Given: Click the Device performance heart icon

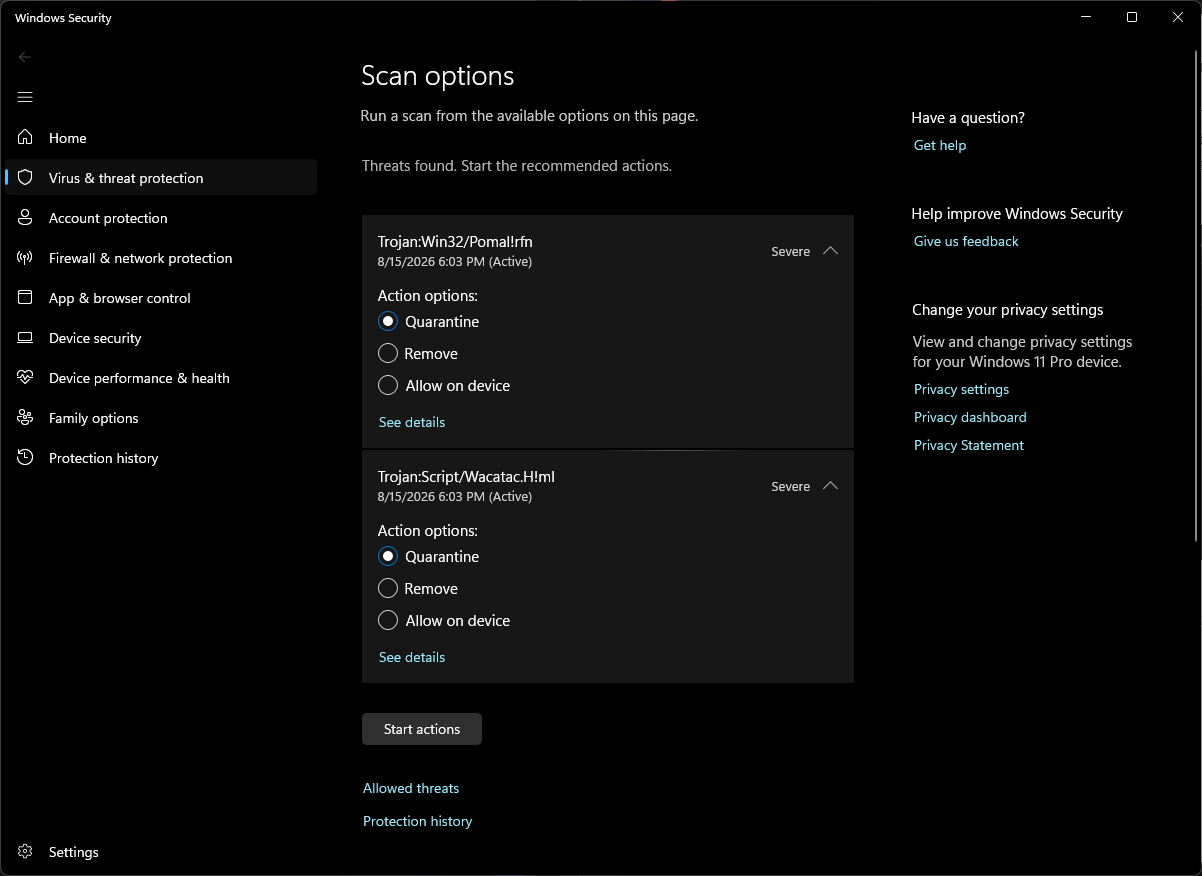Looking at the screenshot, I should coord(26,378).
